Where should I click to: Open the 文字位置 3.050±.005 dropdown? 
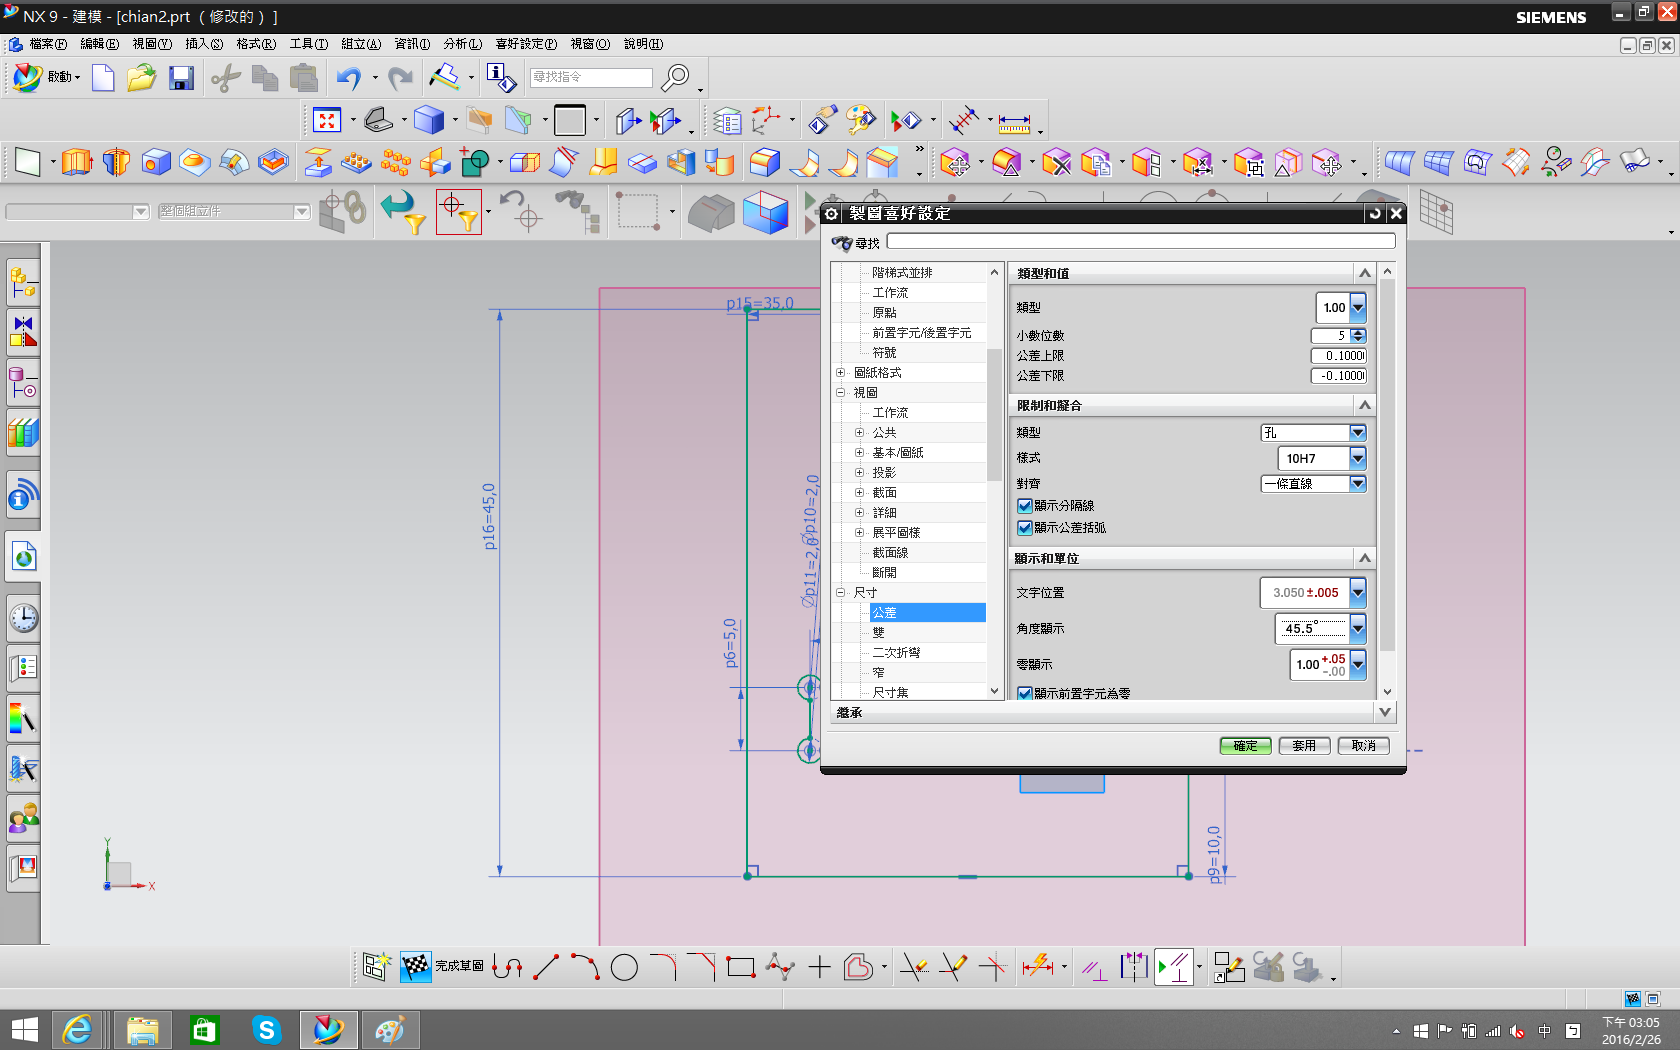click(1358, 593)
